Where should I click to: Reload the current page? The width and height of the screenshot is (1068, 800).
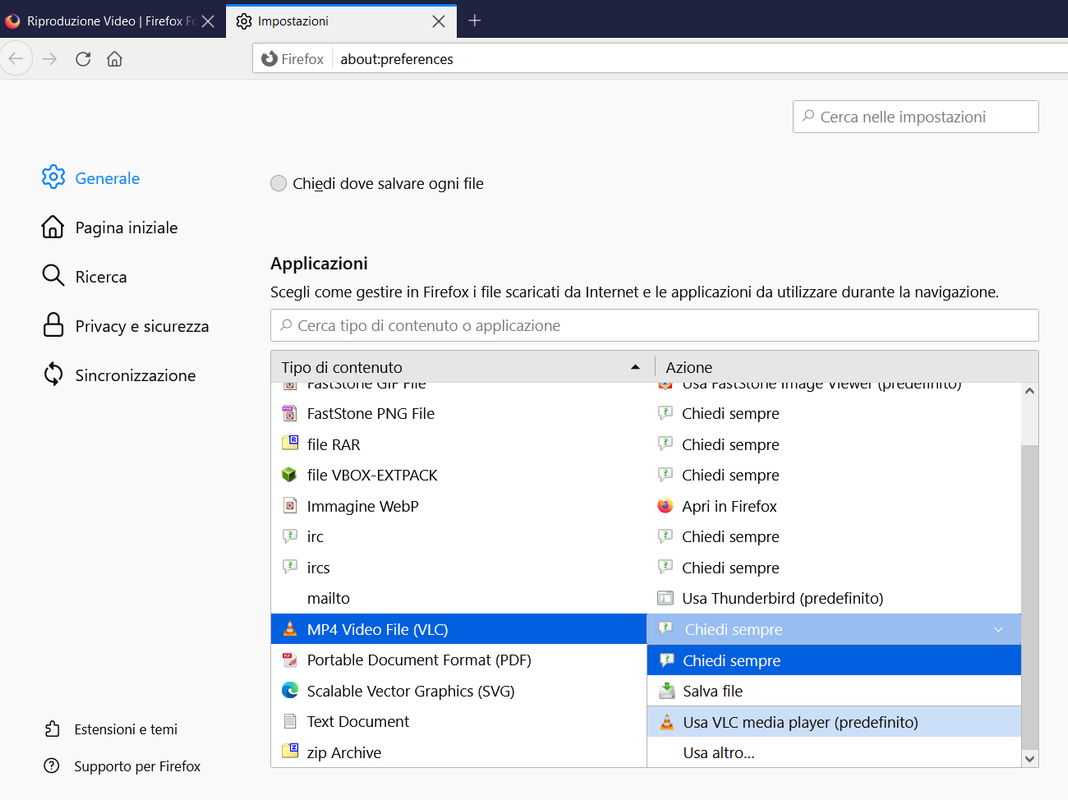point(83,59)
